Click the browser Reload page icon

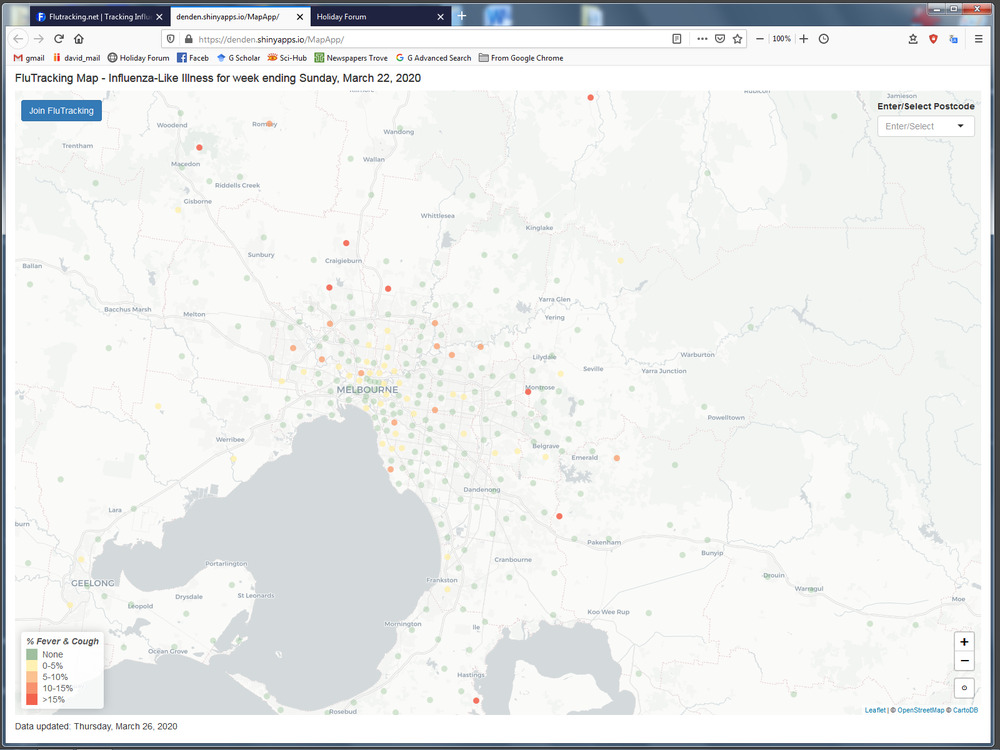(59, 39)
